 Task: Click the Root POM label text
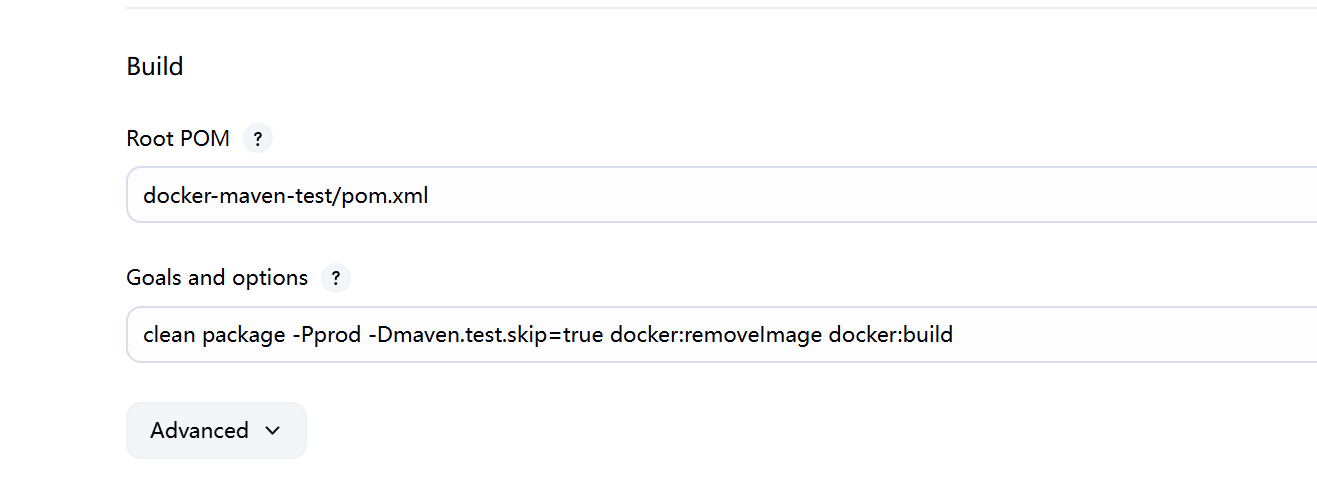178,138
